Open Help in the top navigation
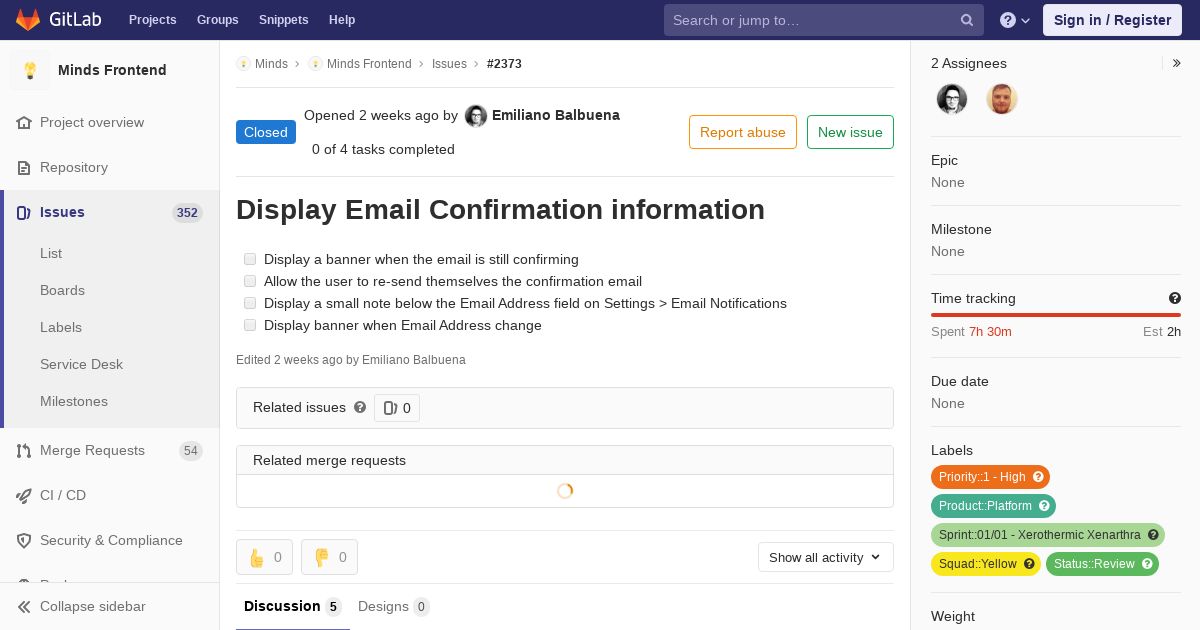1200x630 pixels. (x=342, y=20)
